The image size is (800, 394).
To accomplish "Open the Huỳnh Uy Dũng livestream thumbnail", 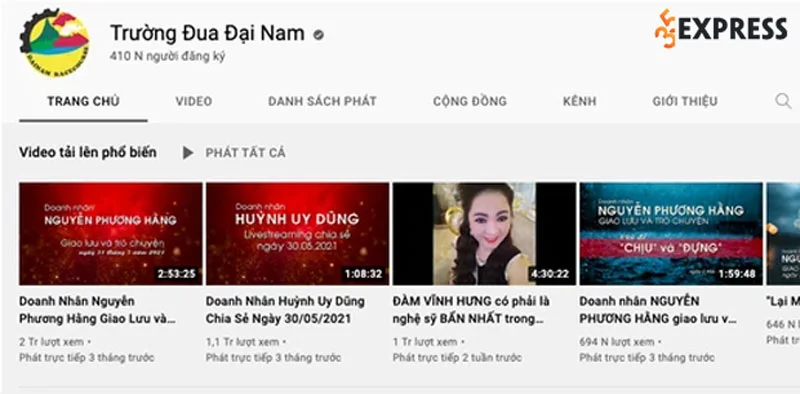I will [x=297, y=234].
